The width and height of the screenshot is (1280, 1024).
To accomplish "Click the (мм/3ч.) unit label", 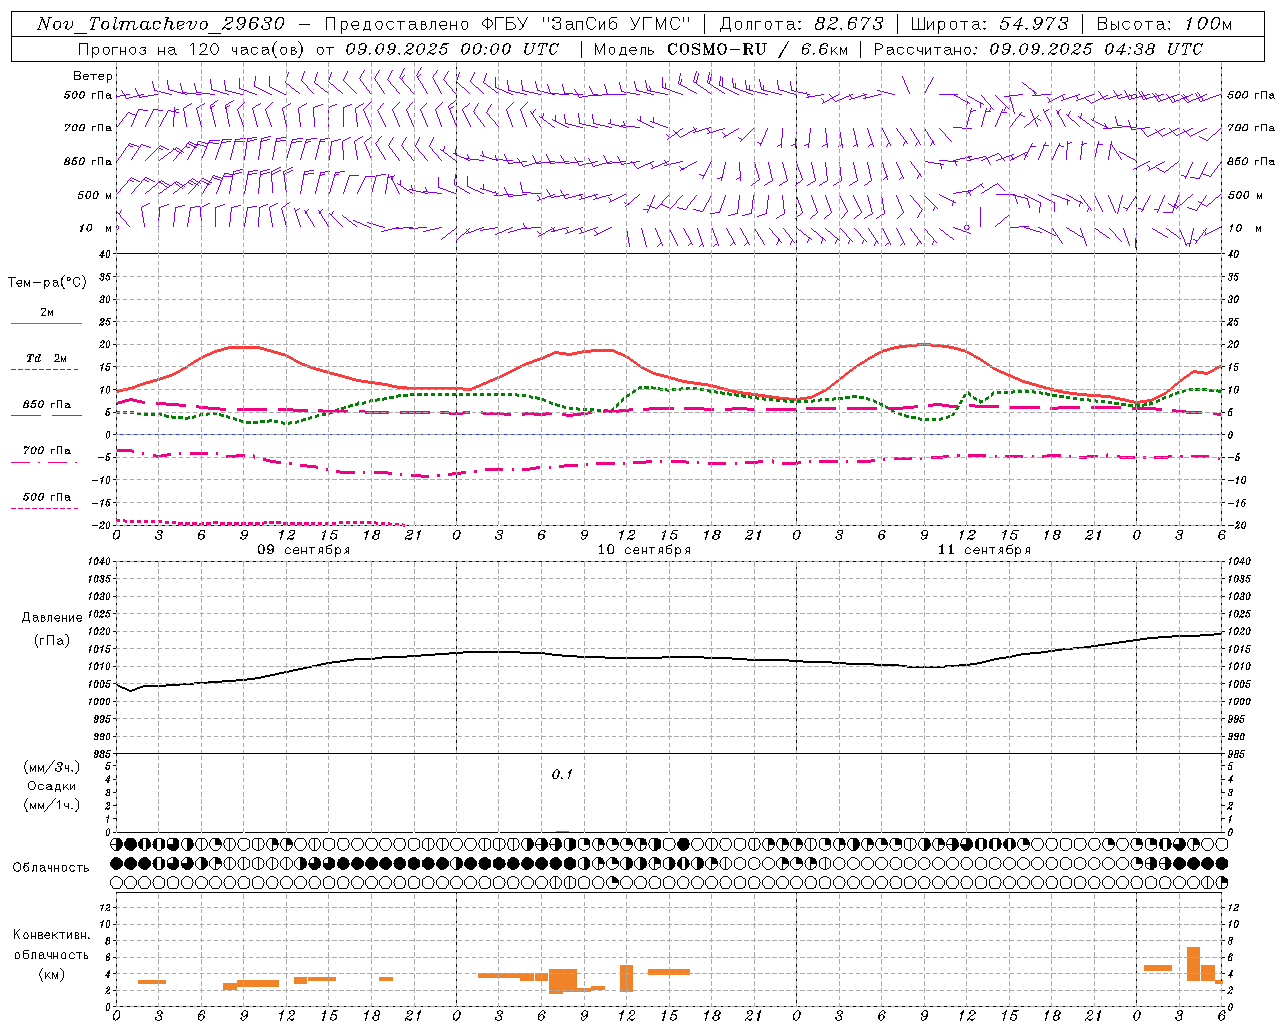I will click(x=52, y=767).
